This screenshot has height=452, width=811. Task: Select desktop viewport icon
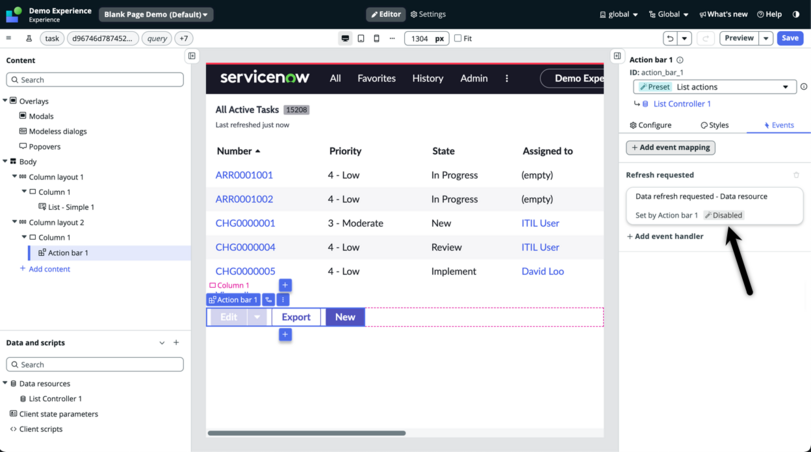pos(345,38)
